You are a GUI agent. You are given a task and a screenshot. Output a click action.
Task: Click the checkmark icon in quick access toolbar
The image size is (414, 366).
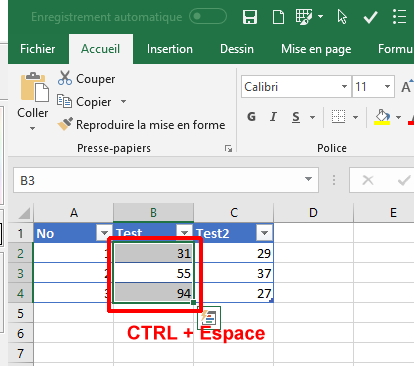click(370, 17)
